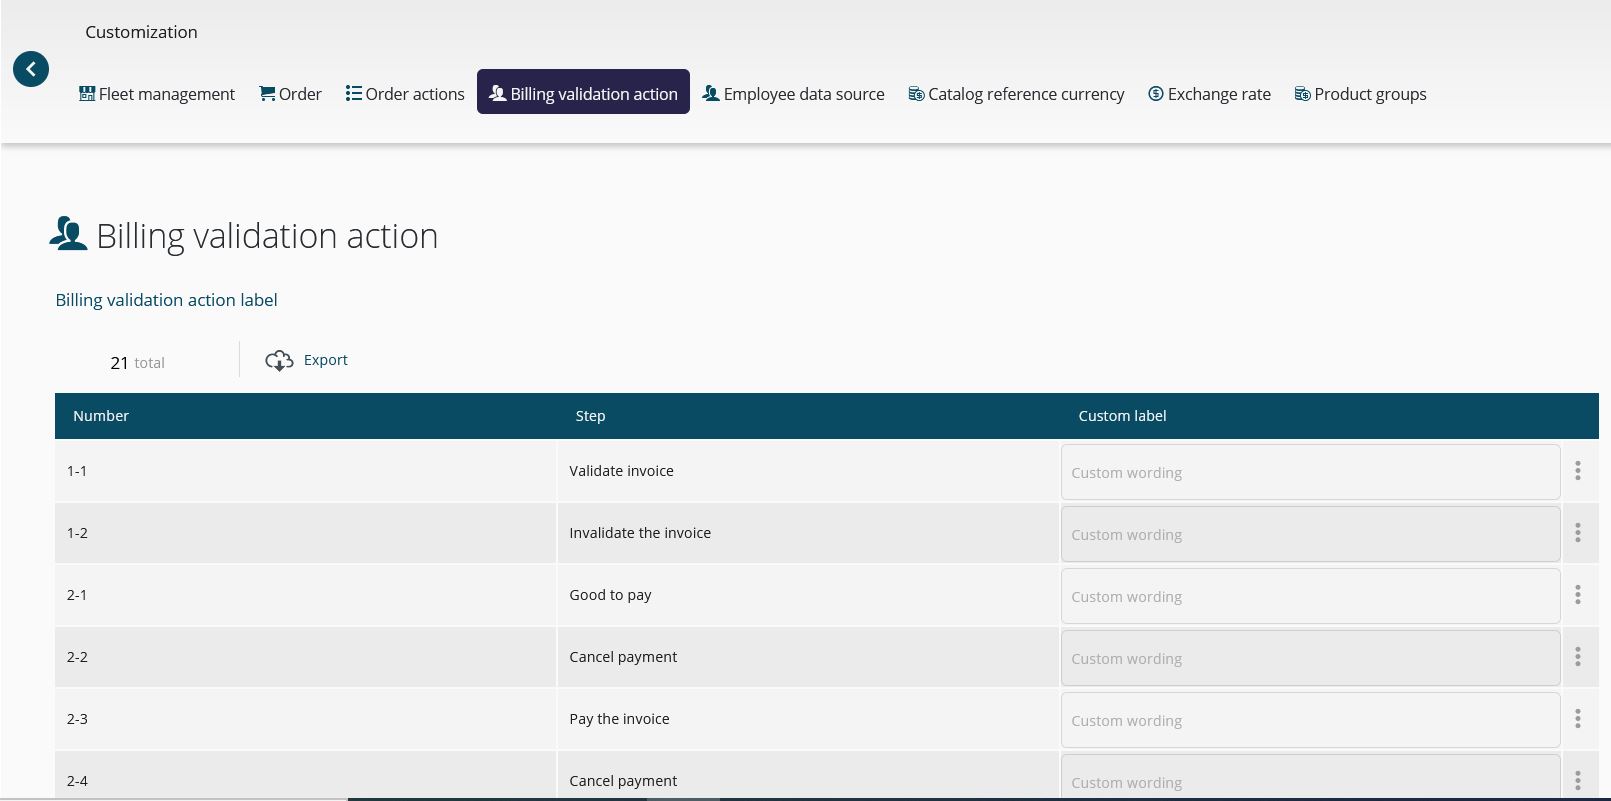Open kebab menu for Pay the invoice row
1611x801 pixels.
click(x=1578, y=719)
